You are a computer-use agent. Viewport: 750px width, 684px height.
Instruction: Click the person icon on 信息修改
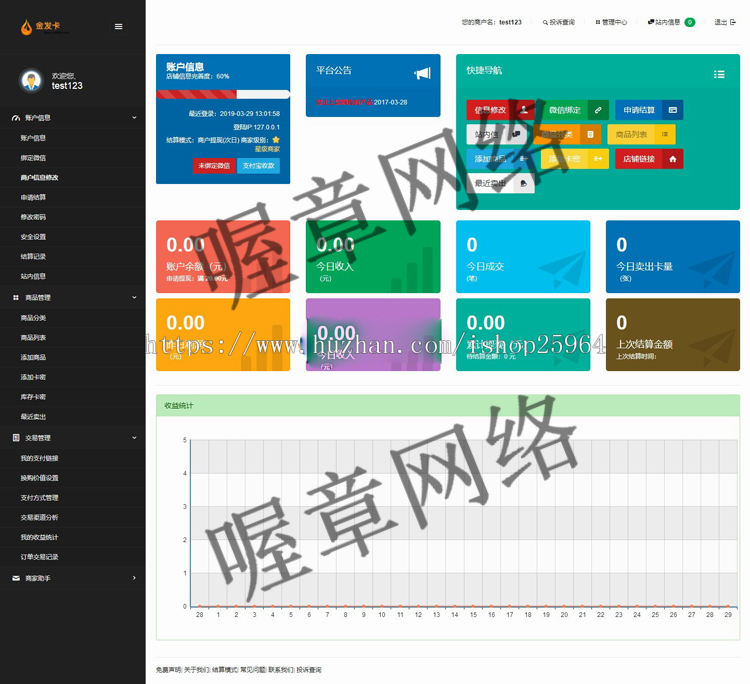(x=524, y=110)
